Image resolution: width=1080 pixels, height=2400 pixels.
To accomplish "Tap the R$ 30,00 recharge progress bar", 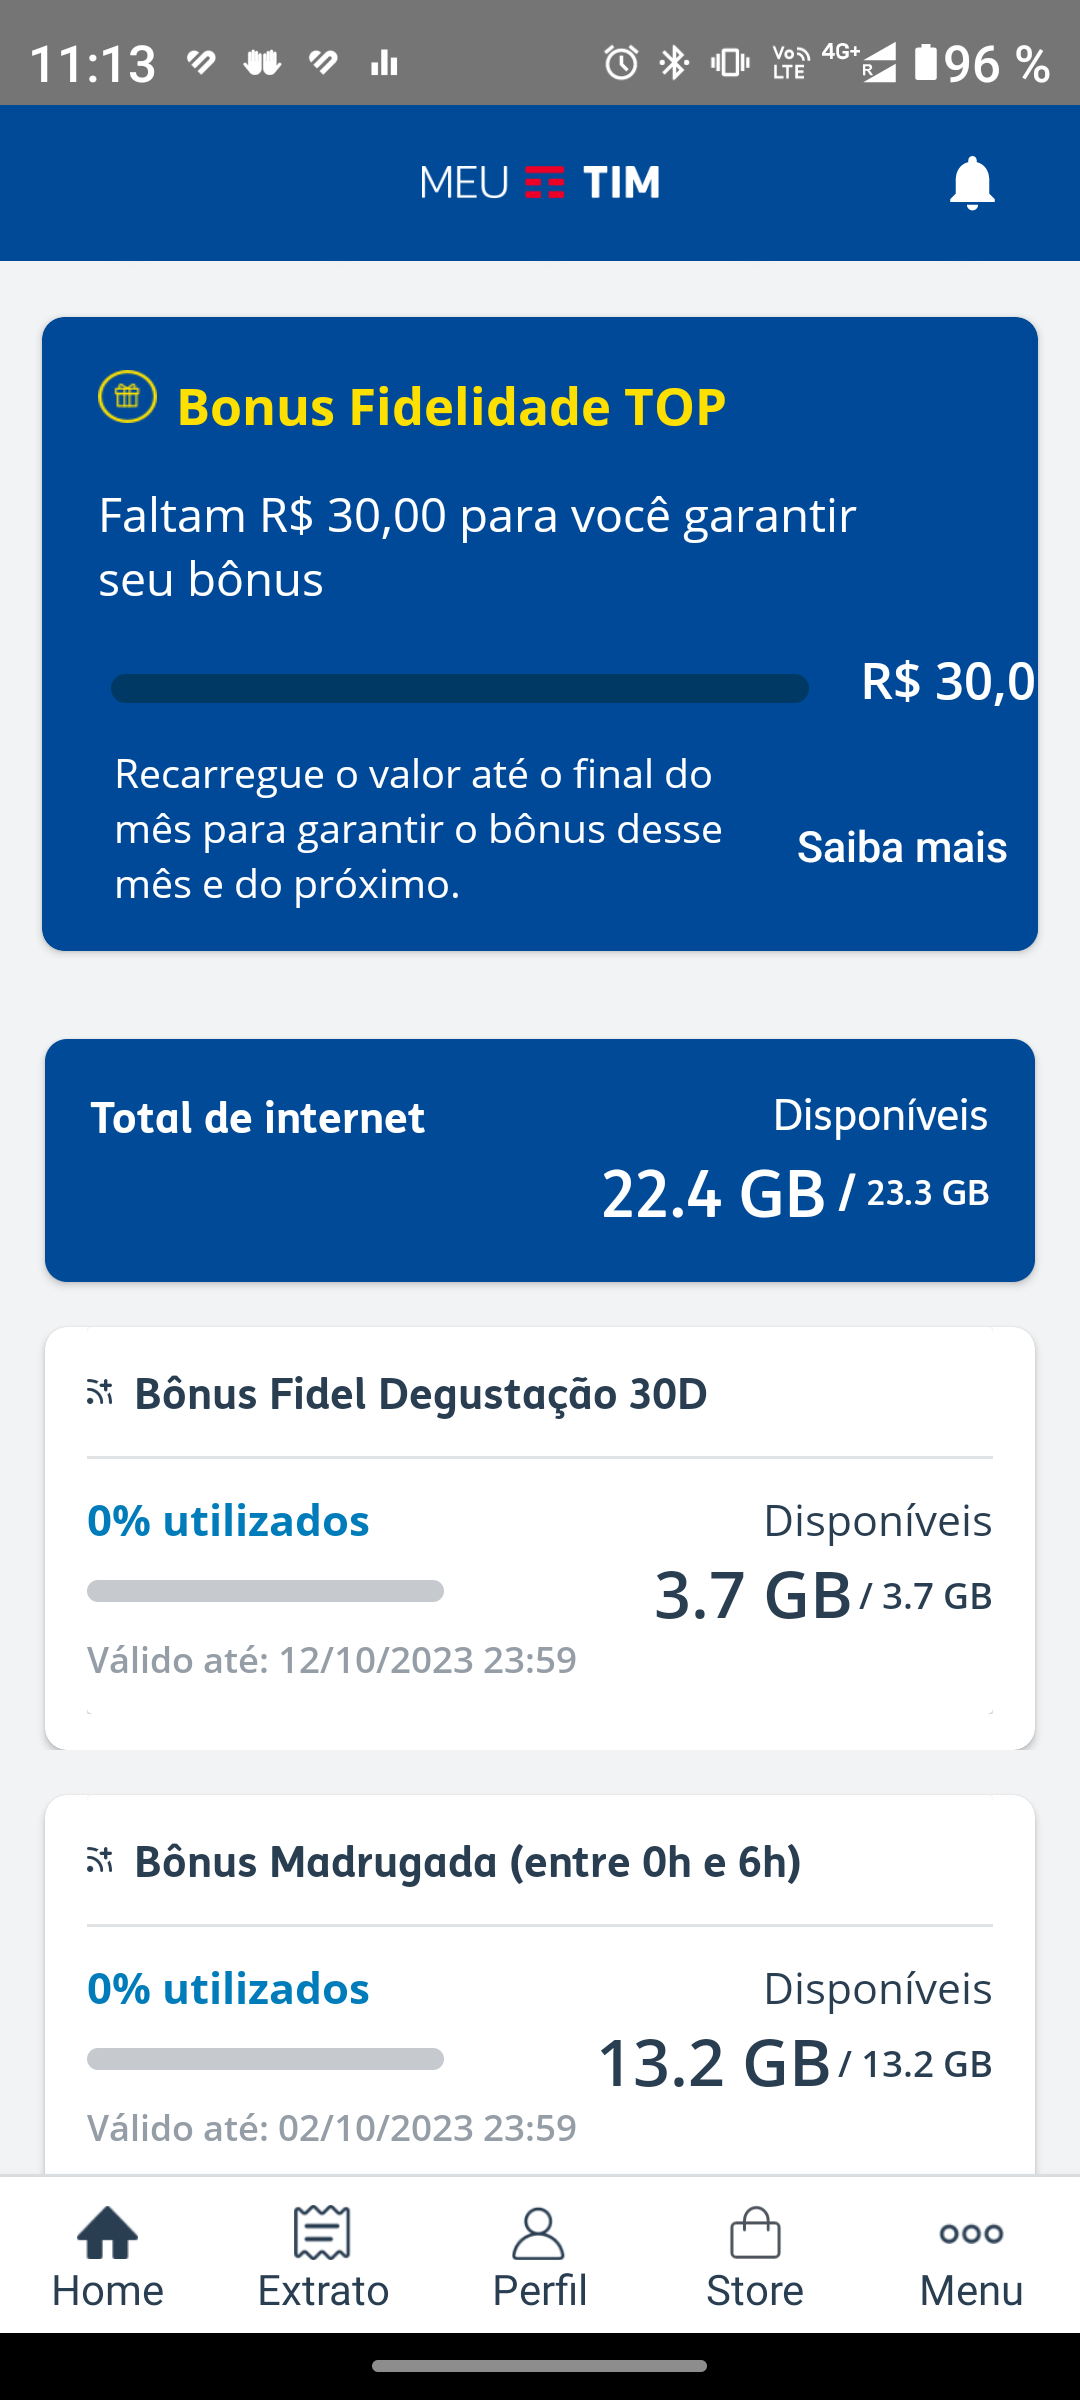I will (460, 688).
